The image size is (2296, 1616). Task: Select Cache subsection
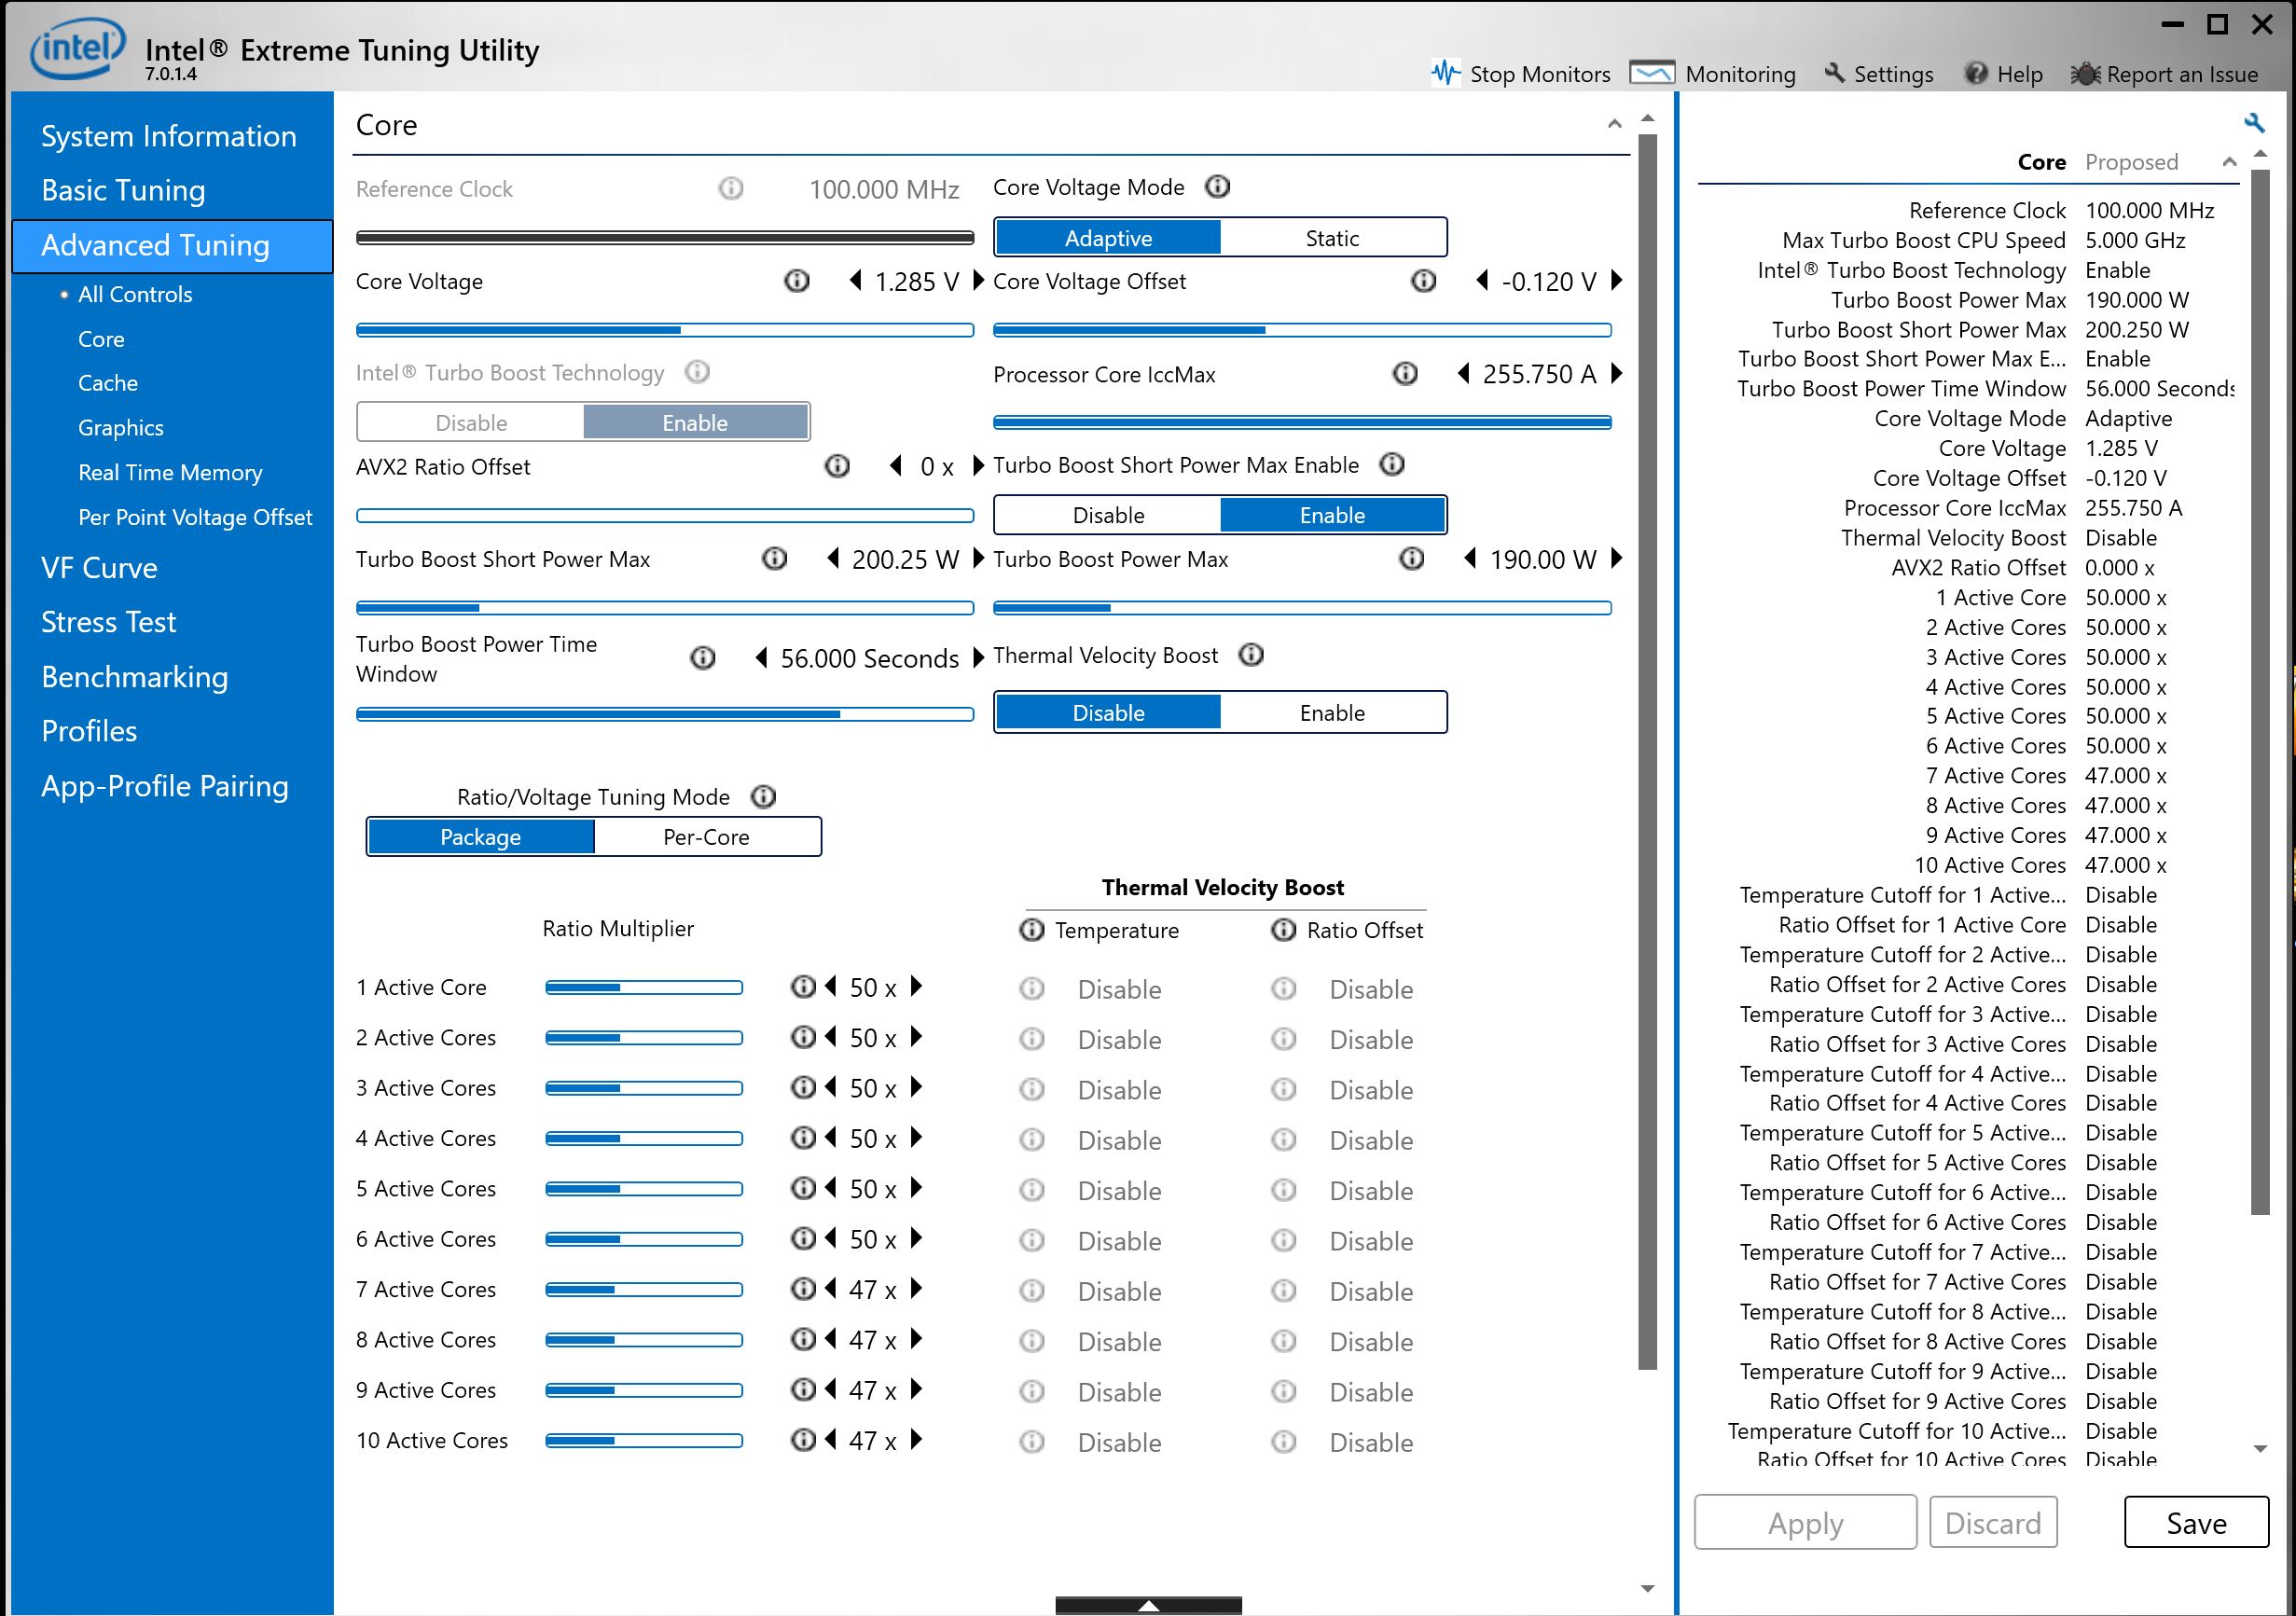click(108, 383)
